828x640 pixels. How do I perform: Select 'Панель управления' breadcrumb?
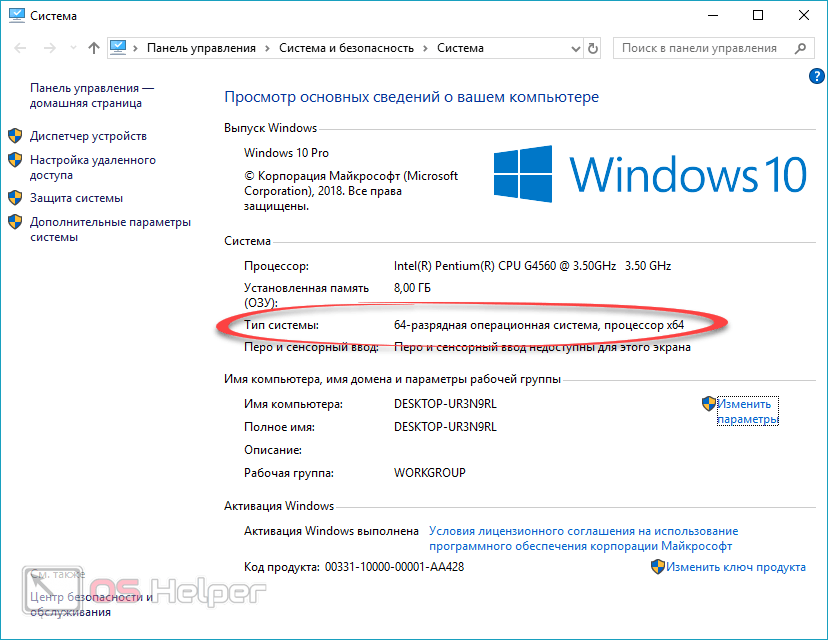[x=201, y=48]
